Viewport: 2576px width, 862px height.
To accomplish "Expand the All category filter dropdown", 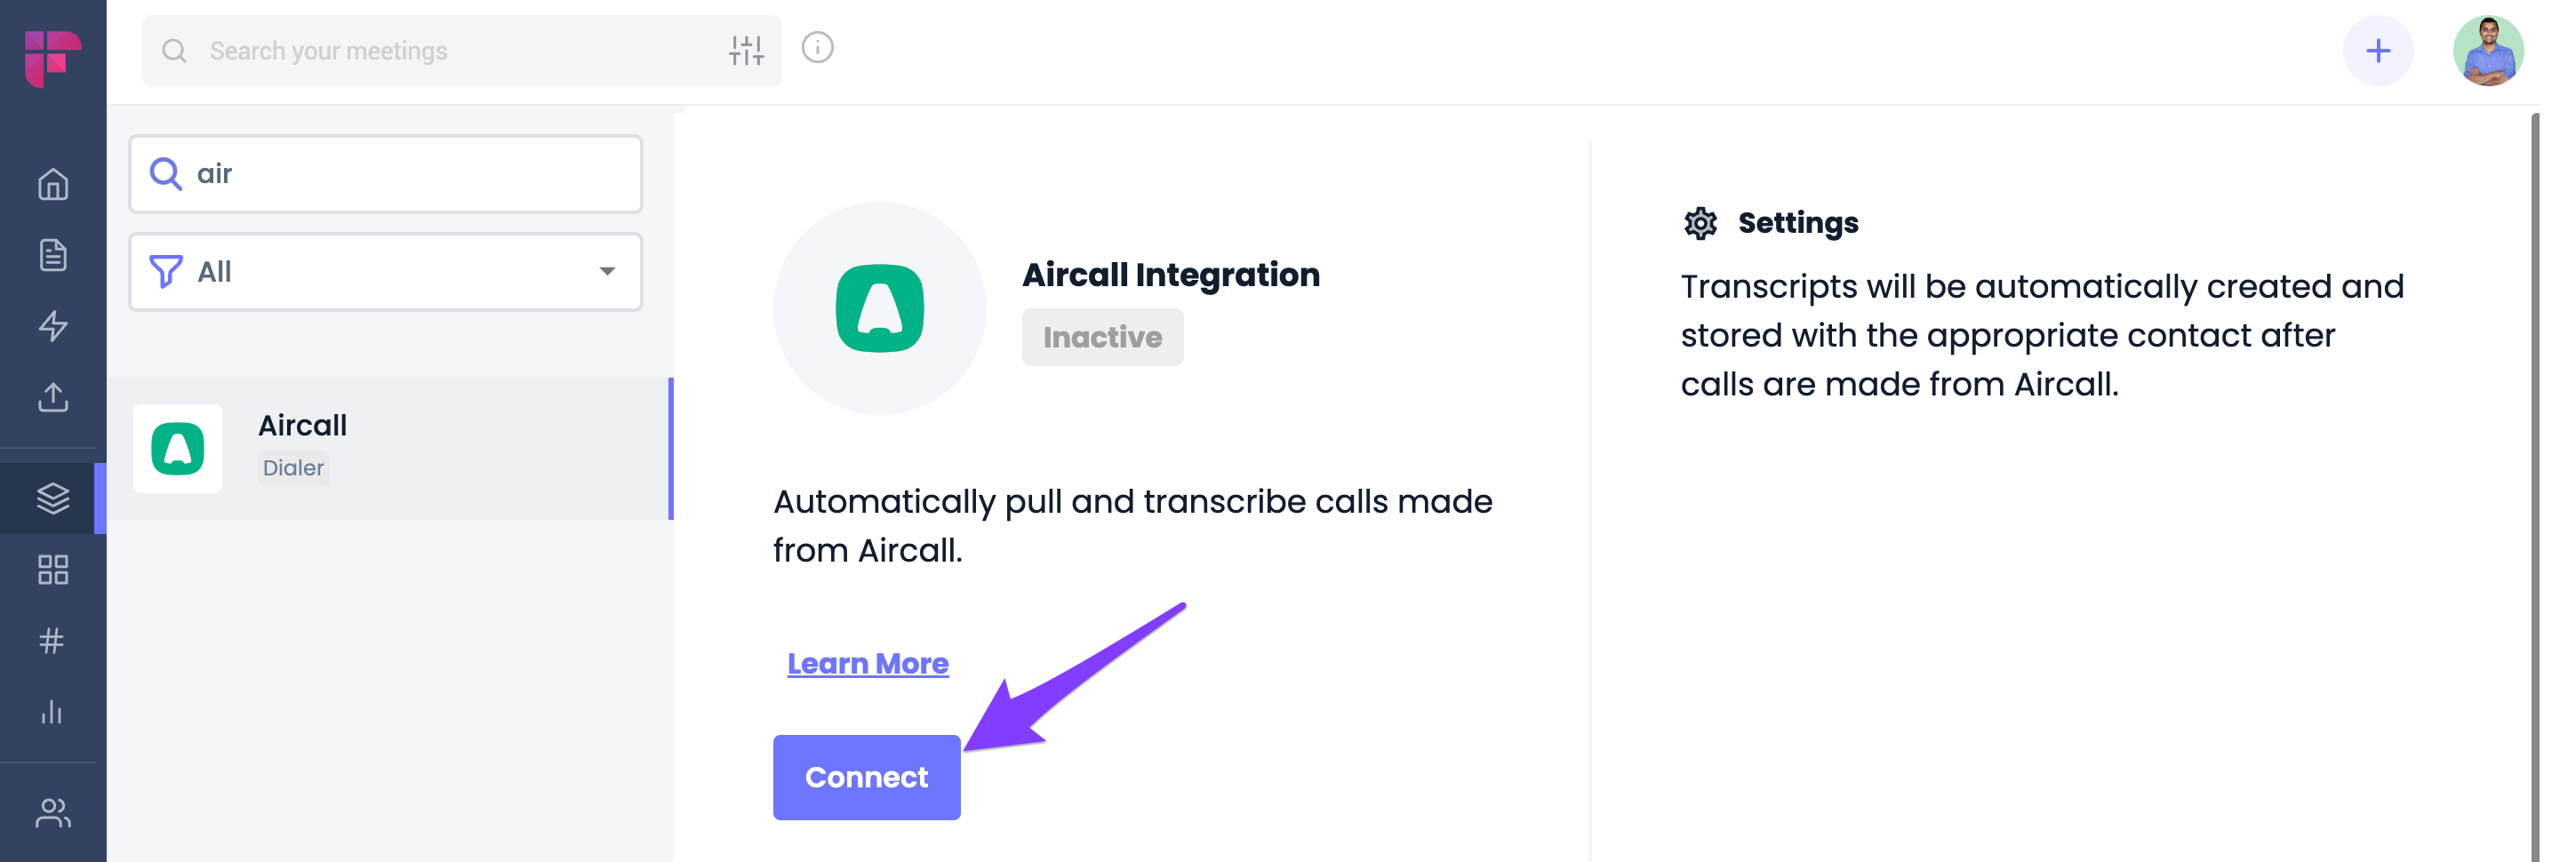I will click(x=385, y=272).
